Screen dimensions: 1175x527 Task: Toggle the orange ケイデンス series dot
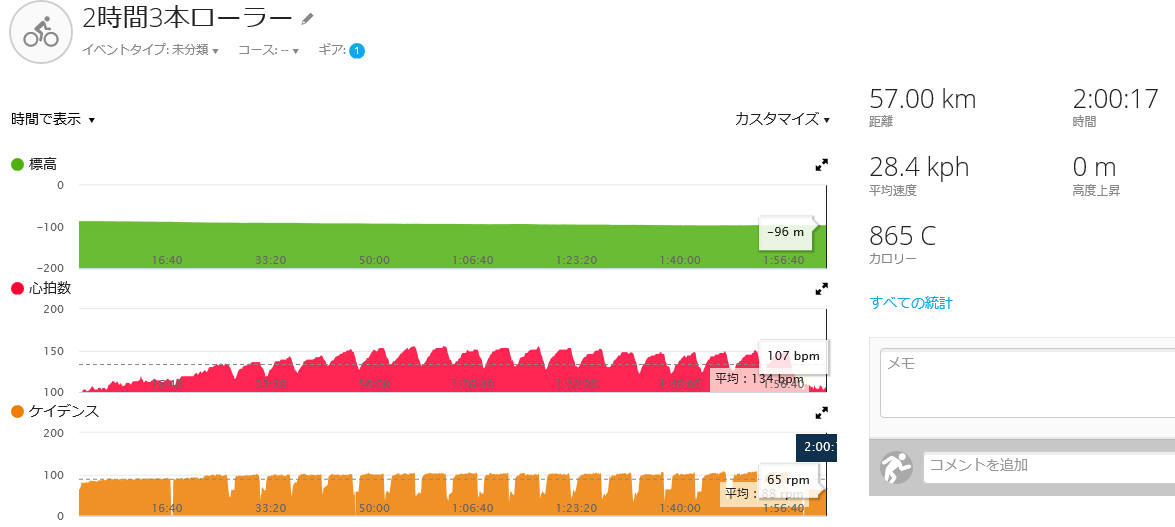[17, 412]
